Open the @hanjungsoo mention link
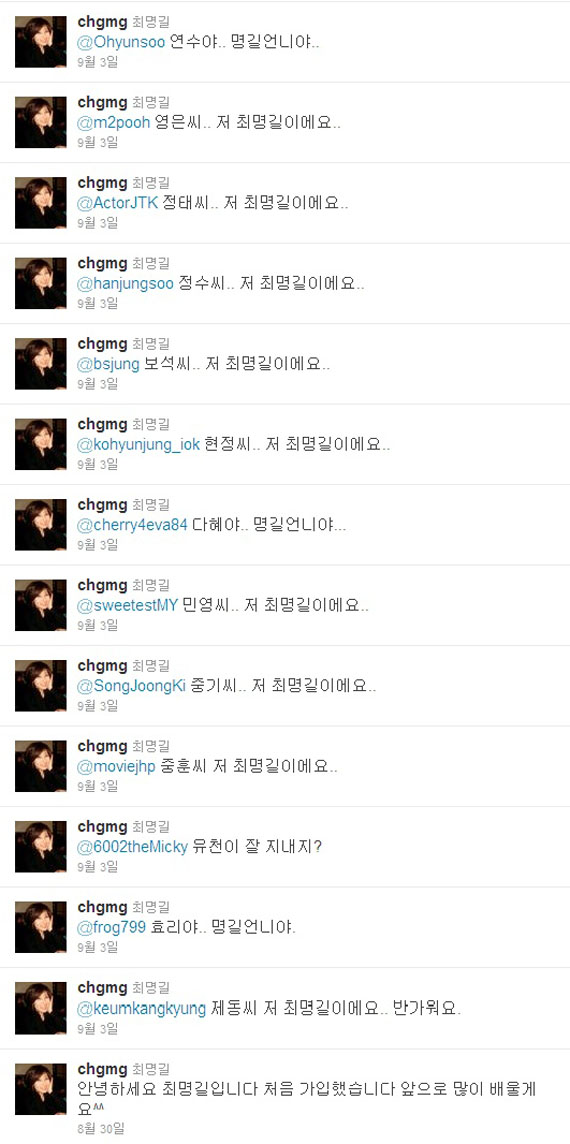Screen dimensions: 570x1144 (126, 284)
